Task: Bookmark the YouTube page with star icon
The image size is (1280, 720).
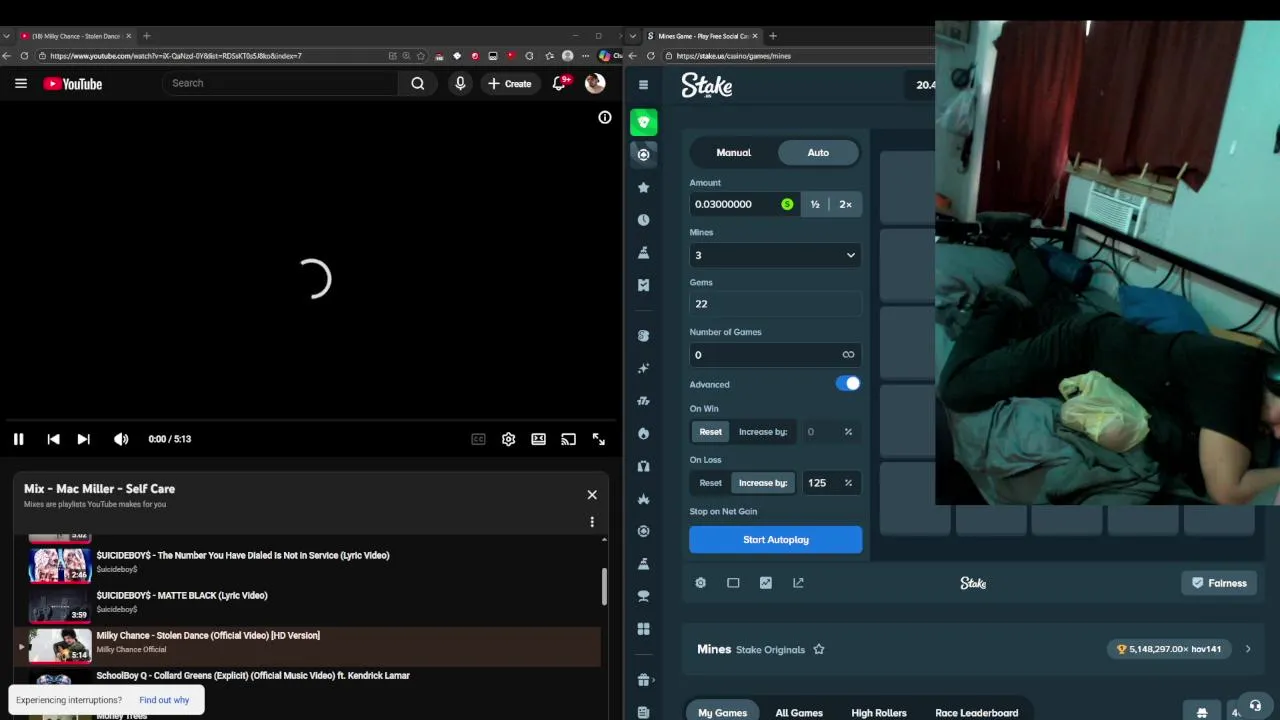Action: pyautogui.click(x=421, y=56)
